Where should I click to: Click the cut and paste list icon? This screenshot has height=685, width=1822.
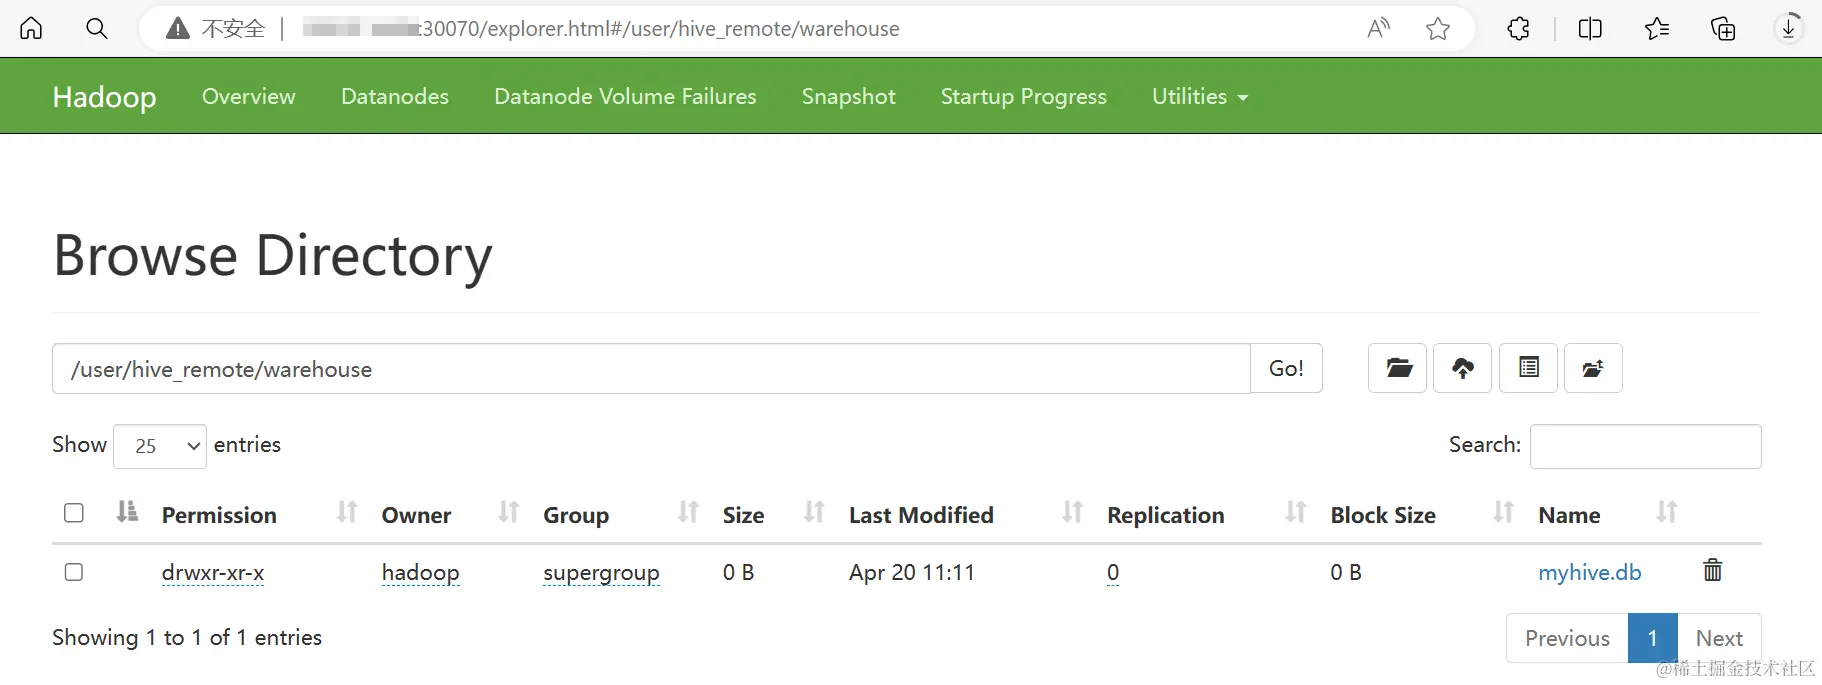pos(1528,368)
